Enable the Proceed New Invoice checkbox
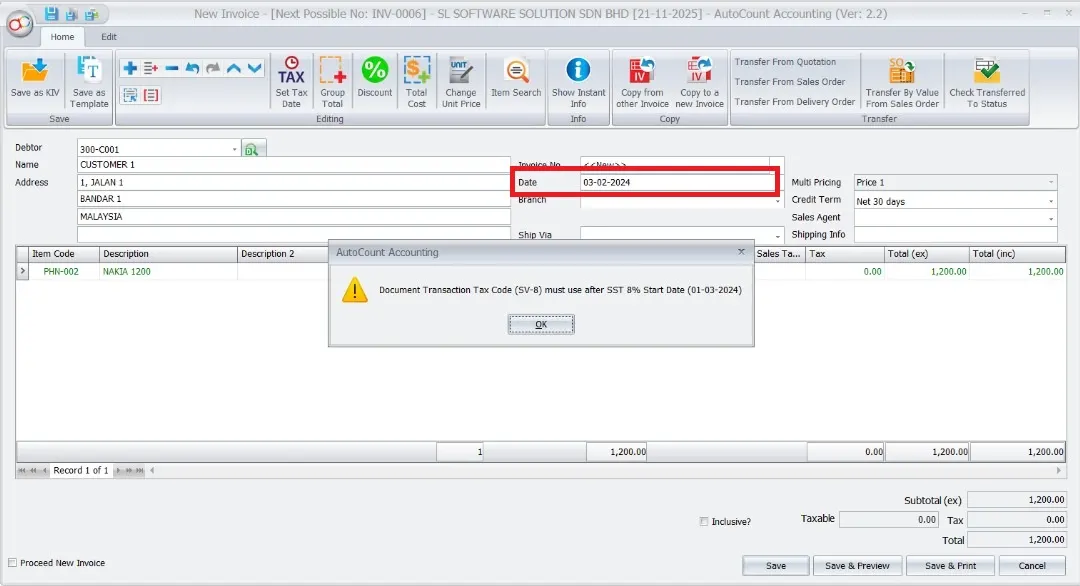The width and height of the screenshot is (1080, 586). pos(13,563)
